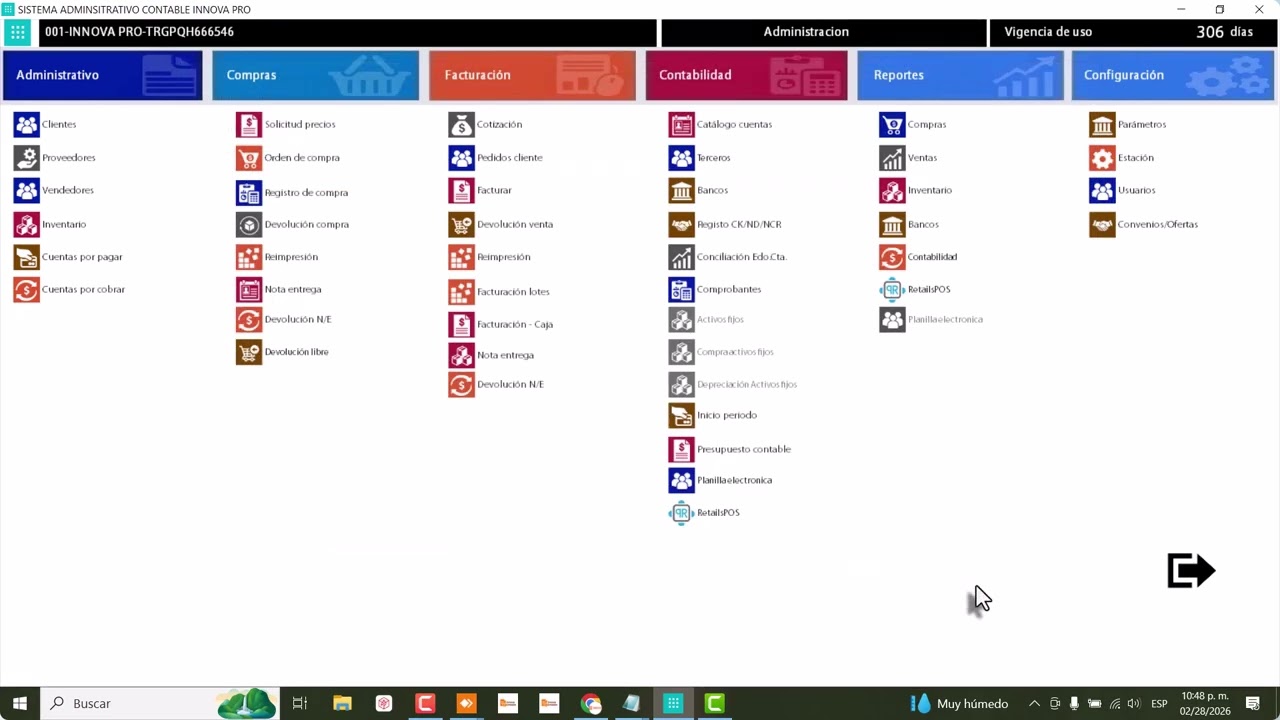Click the Vendedores icon
This screenshot has height=720, width=1280.
27,190
